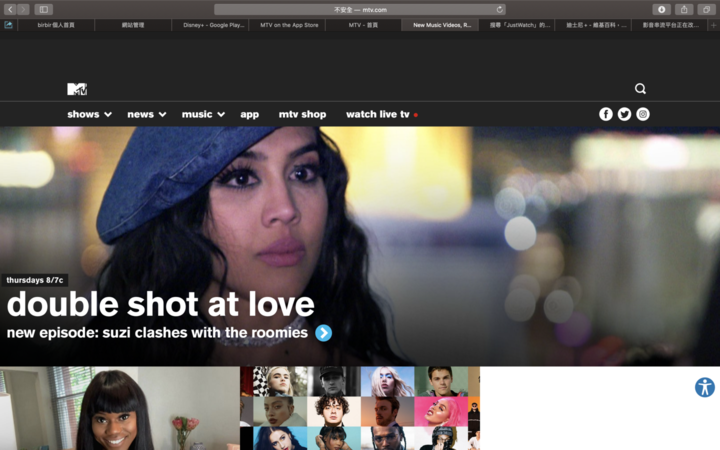The height and width of the screenshot is (450, 720).
Task: Open MTV's Facebook page icon
Action: tap(606, 114)
